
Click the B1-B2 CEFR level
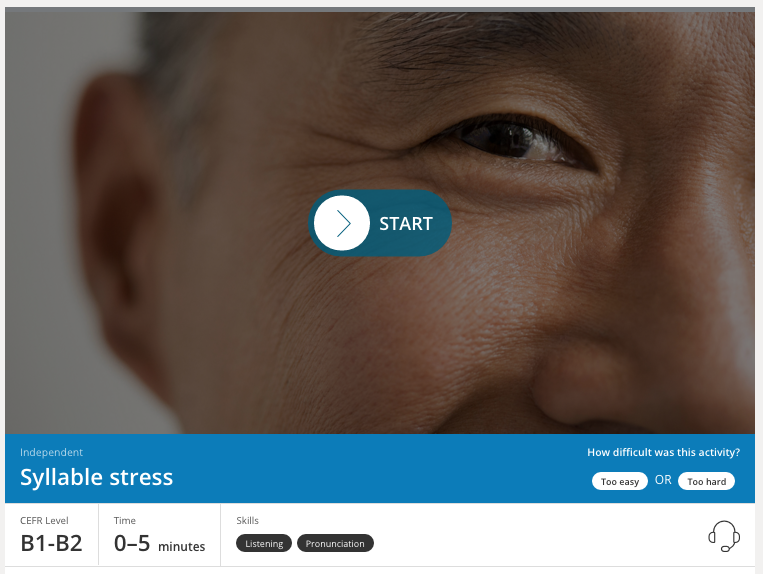pos(51,543)
